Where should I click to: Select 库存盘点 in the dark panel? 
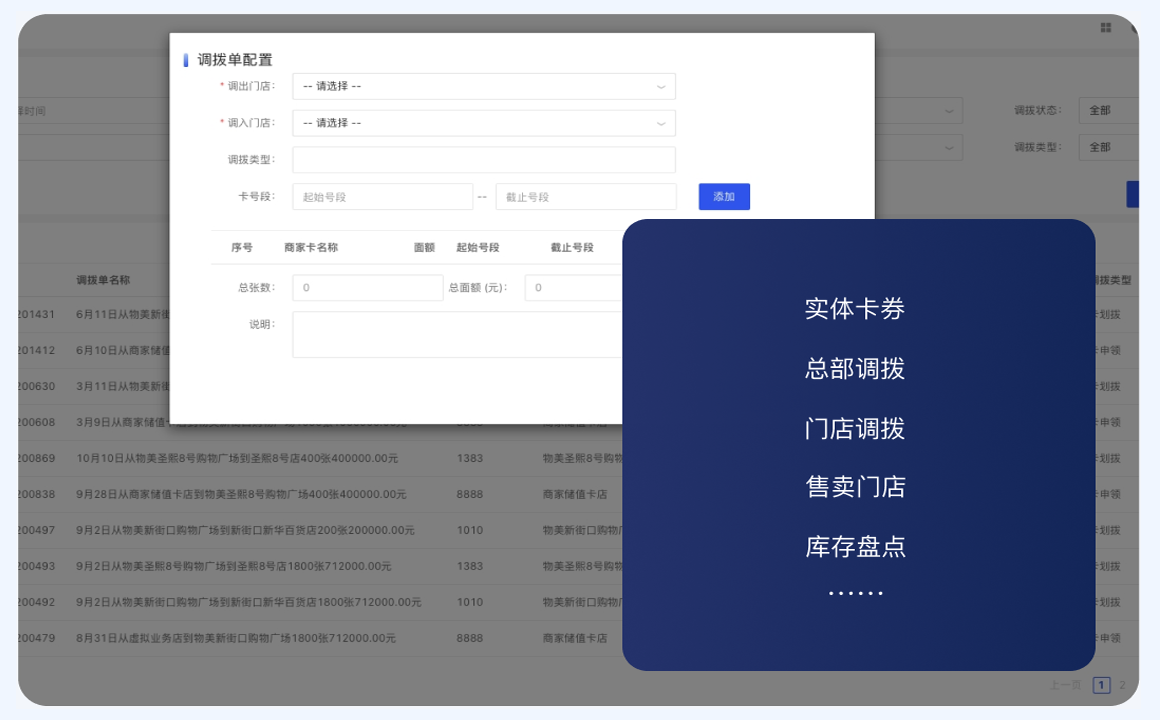click(x=855, y=547)
